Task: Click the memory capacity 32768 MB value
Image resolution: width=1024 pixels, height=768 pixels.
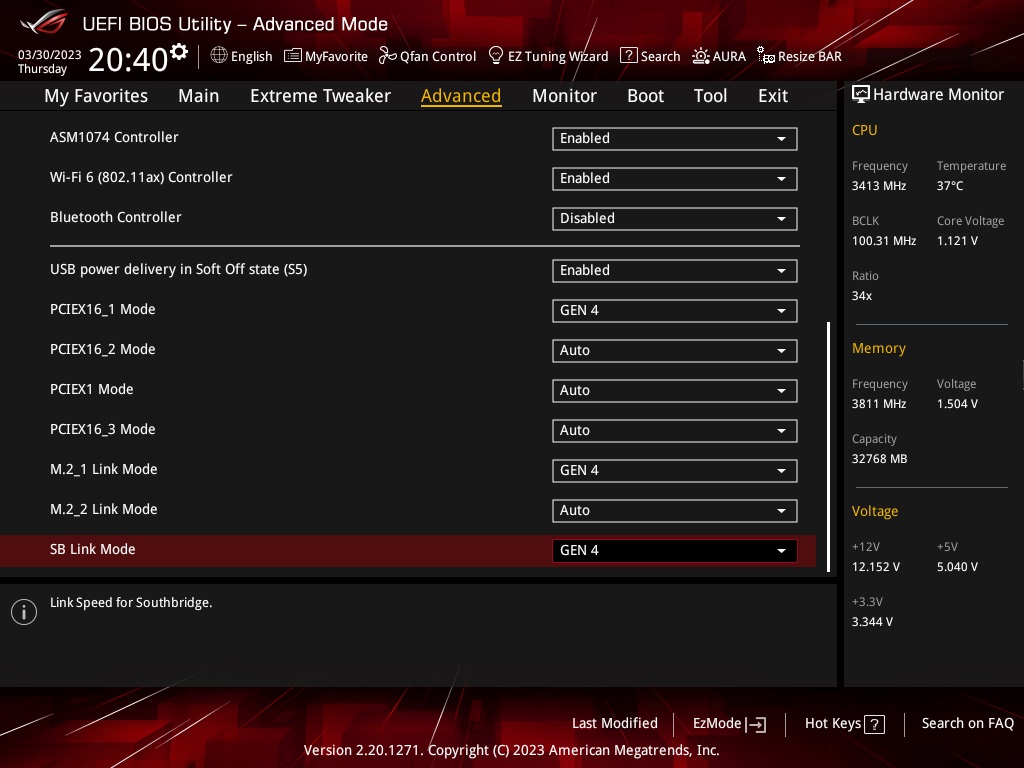Action: [879, 459]
